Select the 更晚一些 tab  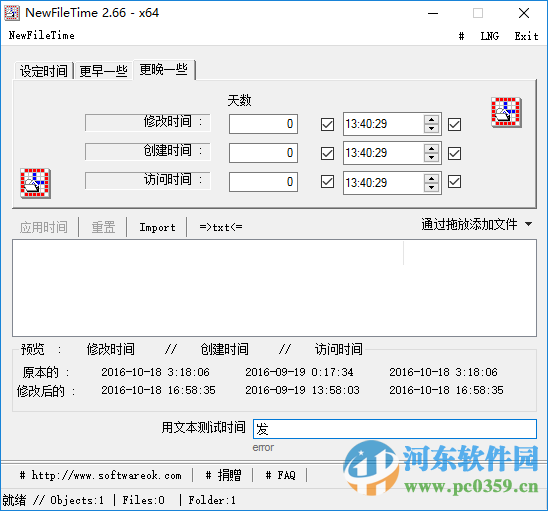pyautogui.click(x=164, y=70)
